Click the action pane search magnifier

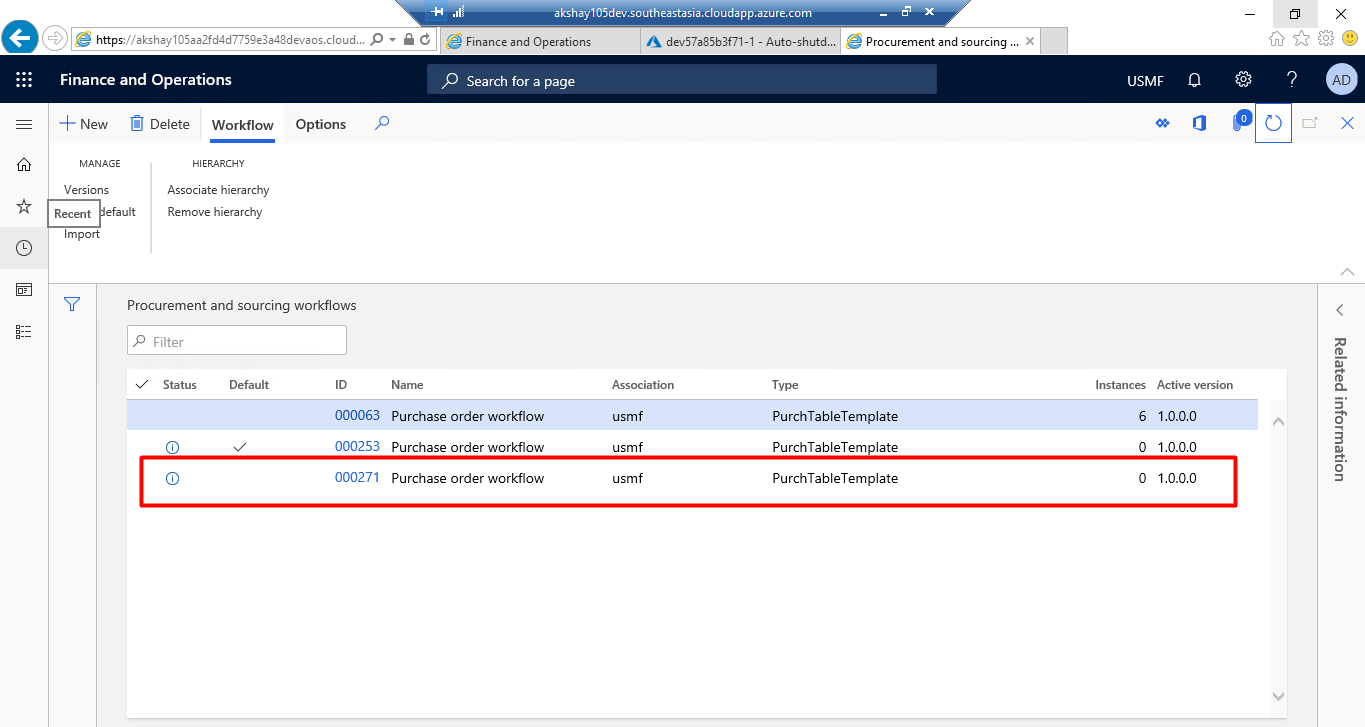tap(382, 124)
